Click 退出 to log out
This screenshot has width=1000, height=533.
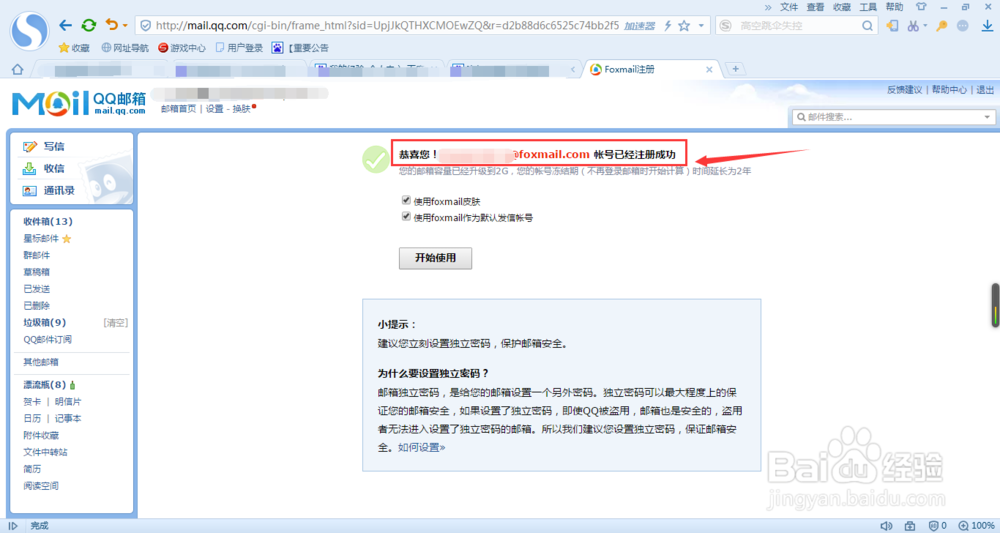pos(985,90)
